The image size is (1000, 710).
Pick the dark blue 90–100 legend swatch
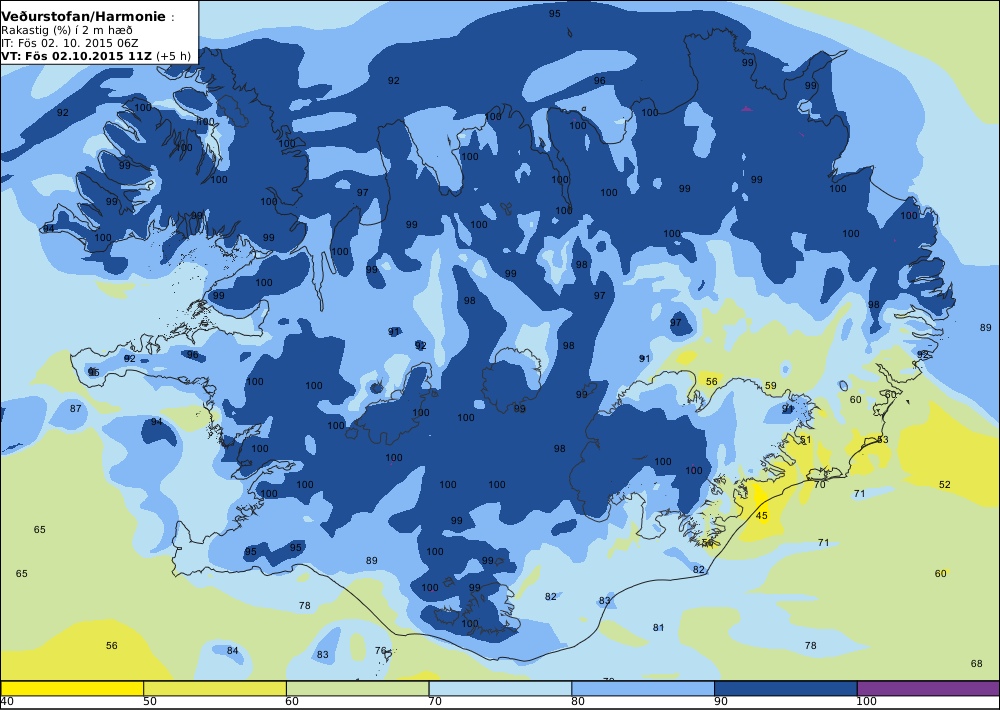tap(786, 688)
